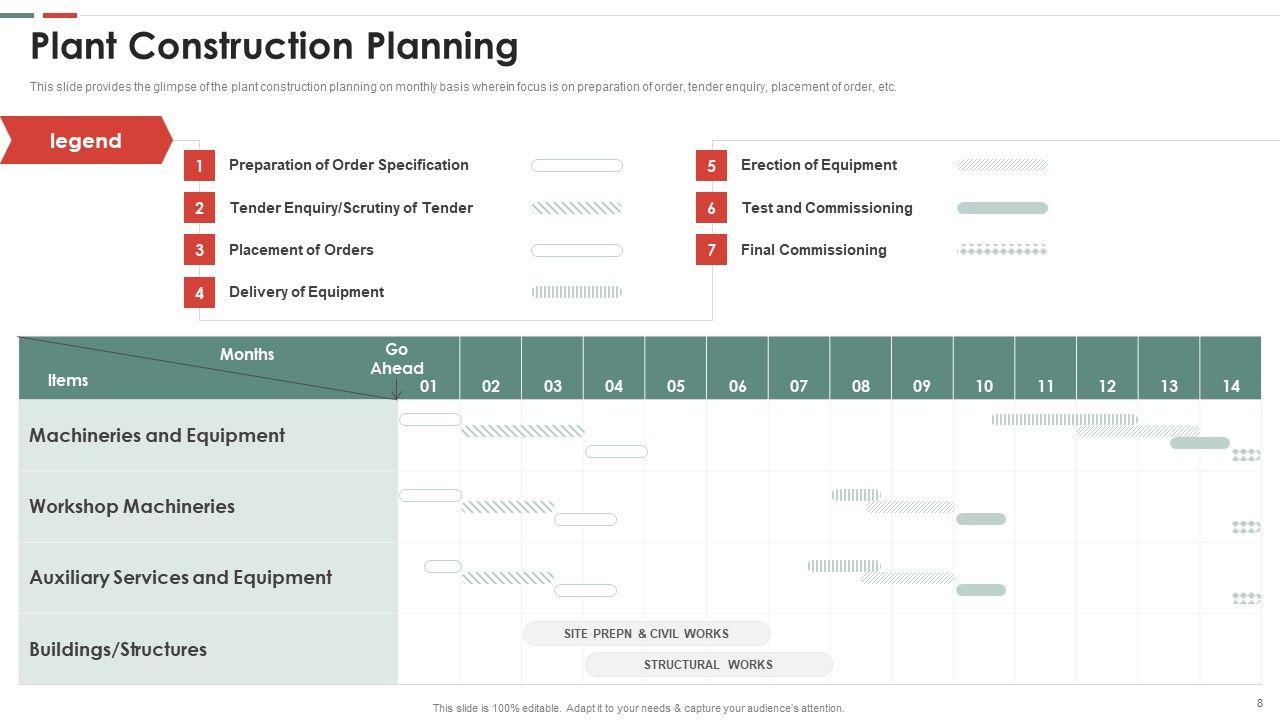The width and height of the screenshot is (1280, 720).
Task: Select the STRUCTURAL WORKS bar
Action: (708, 664)
